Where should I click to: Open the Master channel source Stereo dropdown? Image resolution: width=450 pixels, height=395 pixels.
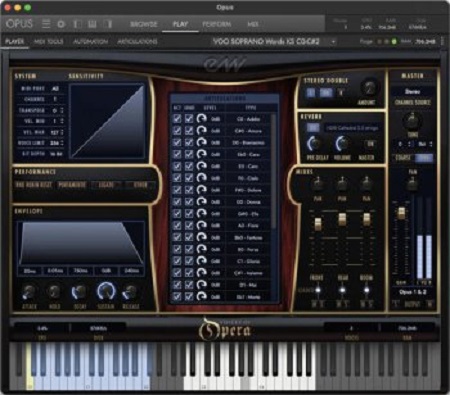412,91
